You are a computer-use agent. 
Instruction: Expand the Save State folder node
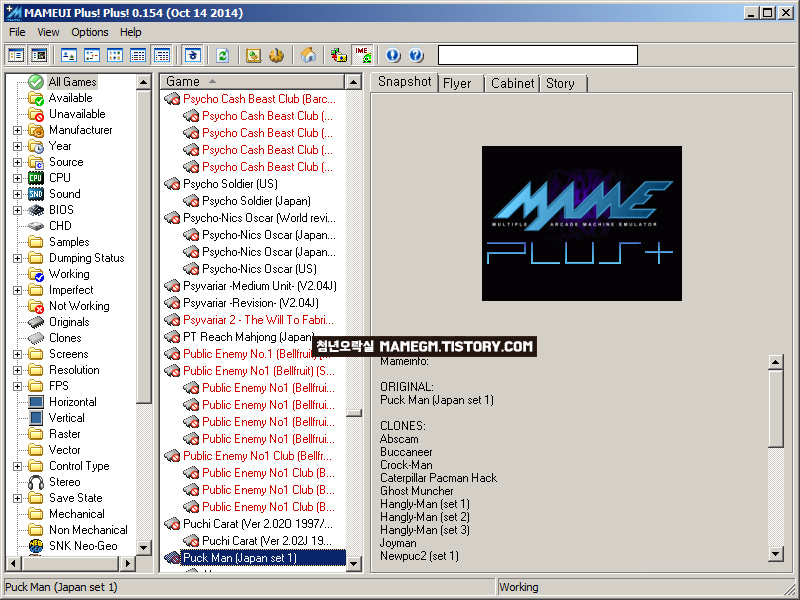point(17,498)
